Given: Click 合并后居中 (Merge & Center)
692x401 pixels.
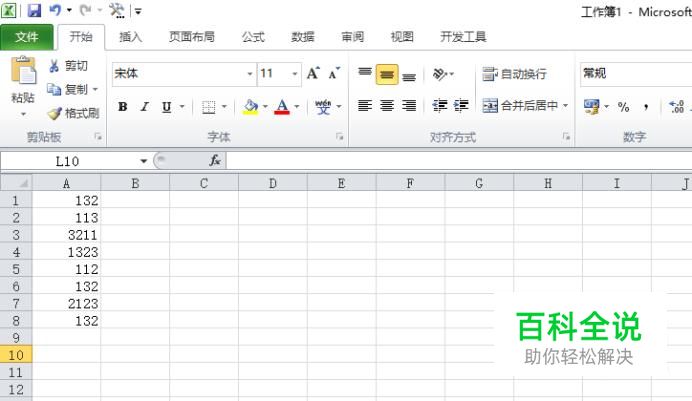Looking at the screenshot, I should 520,106.
